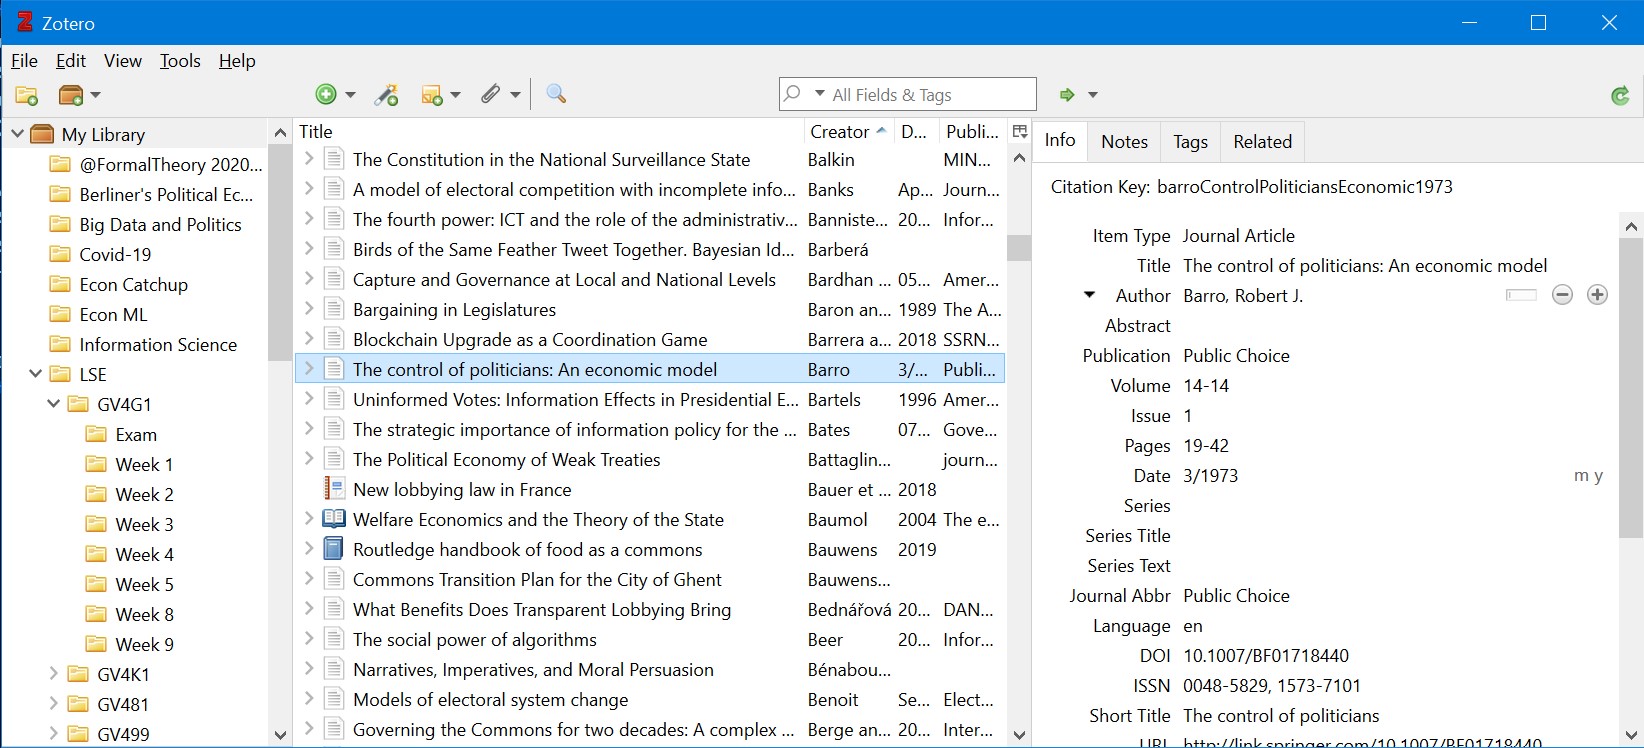The height and width of the screenshot is (748, 1644).
Task: Open the search mode dropdown arrow
Action: (820, 94)
